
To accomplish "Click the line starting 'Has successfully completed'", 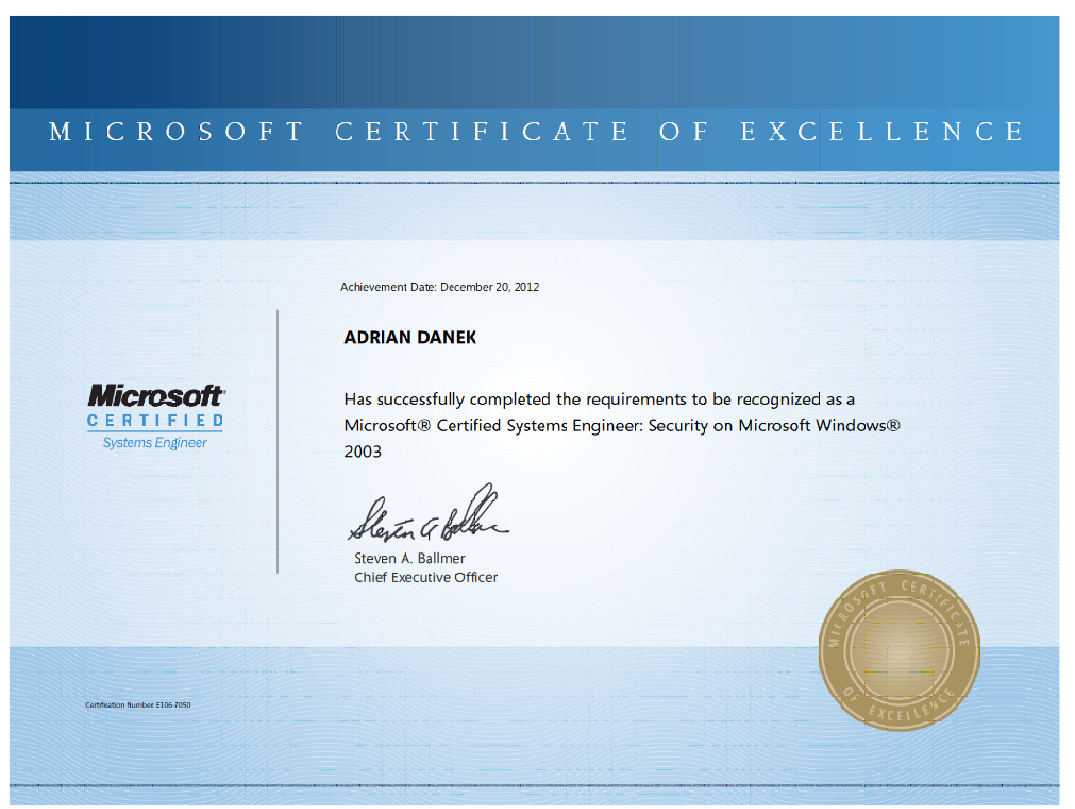I will [x=599, y=399].
